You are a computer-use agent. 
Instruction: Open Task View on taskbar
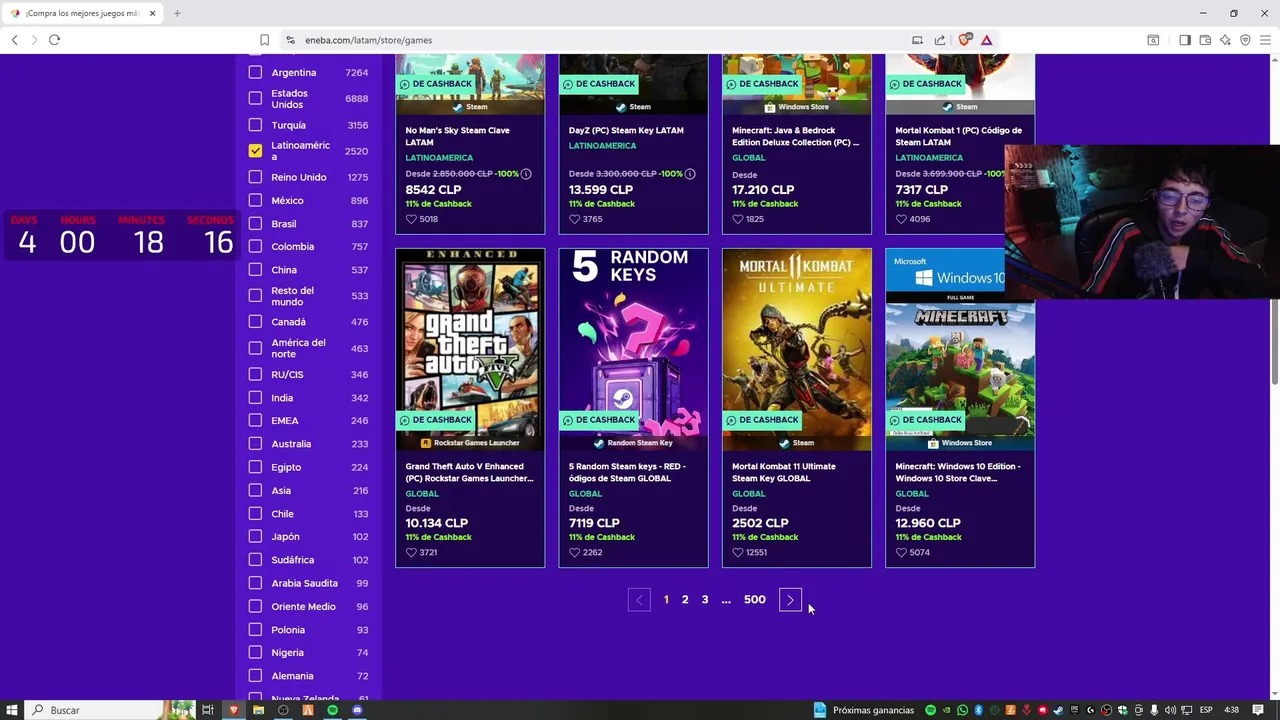pos(208,710)
